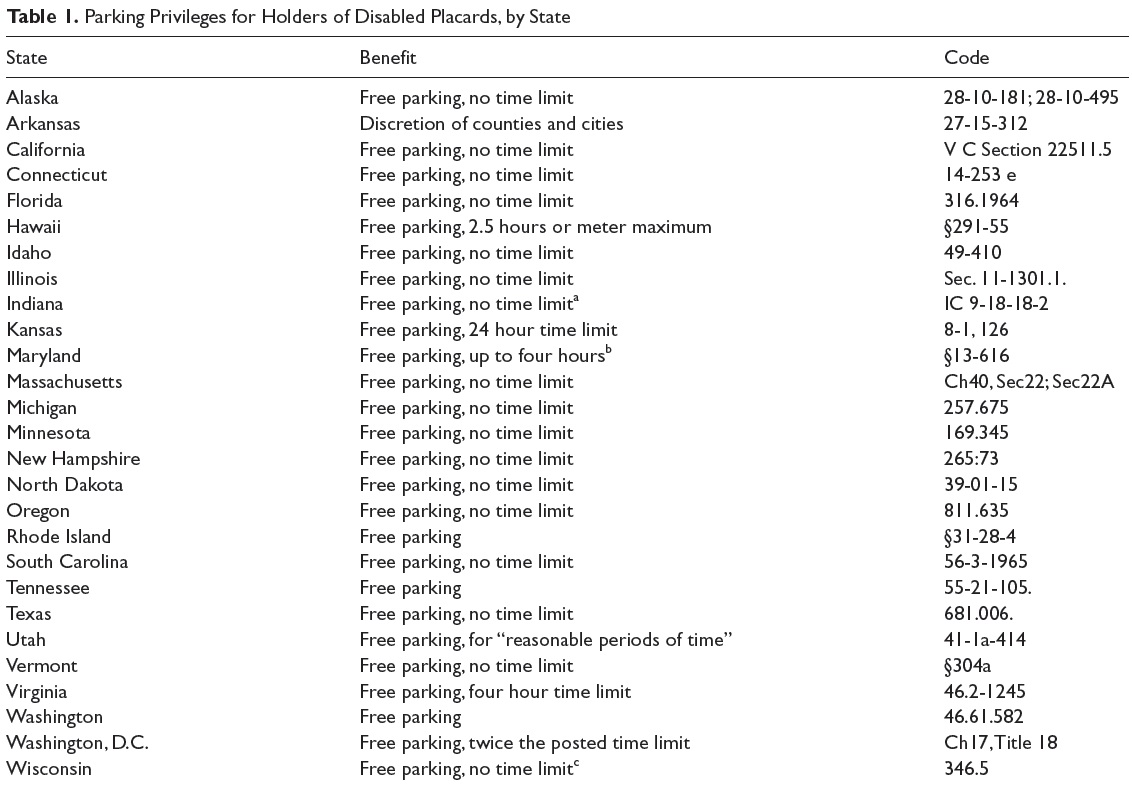Screen dimensions: 1132x788
Task: Select the Massachusetts code Ch40, Sec22; Sec22A
Action: [x=1030, y=381]
